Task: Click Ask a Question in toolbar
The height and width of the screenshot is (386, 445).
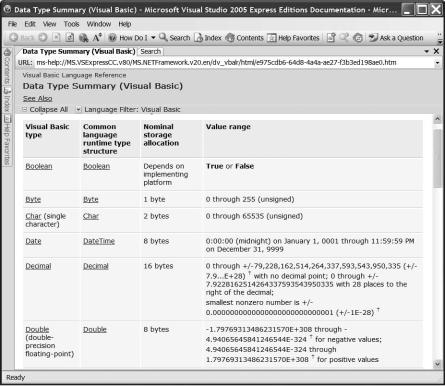Action: (x=396, y=38)
